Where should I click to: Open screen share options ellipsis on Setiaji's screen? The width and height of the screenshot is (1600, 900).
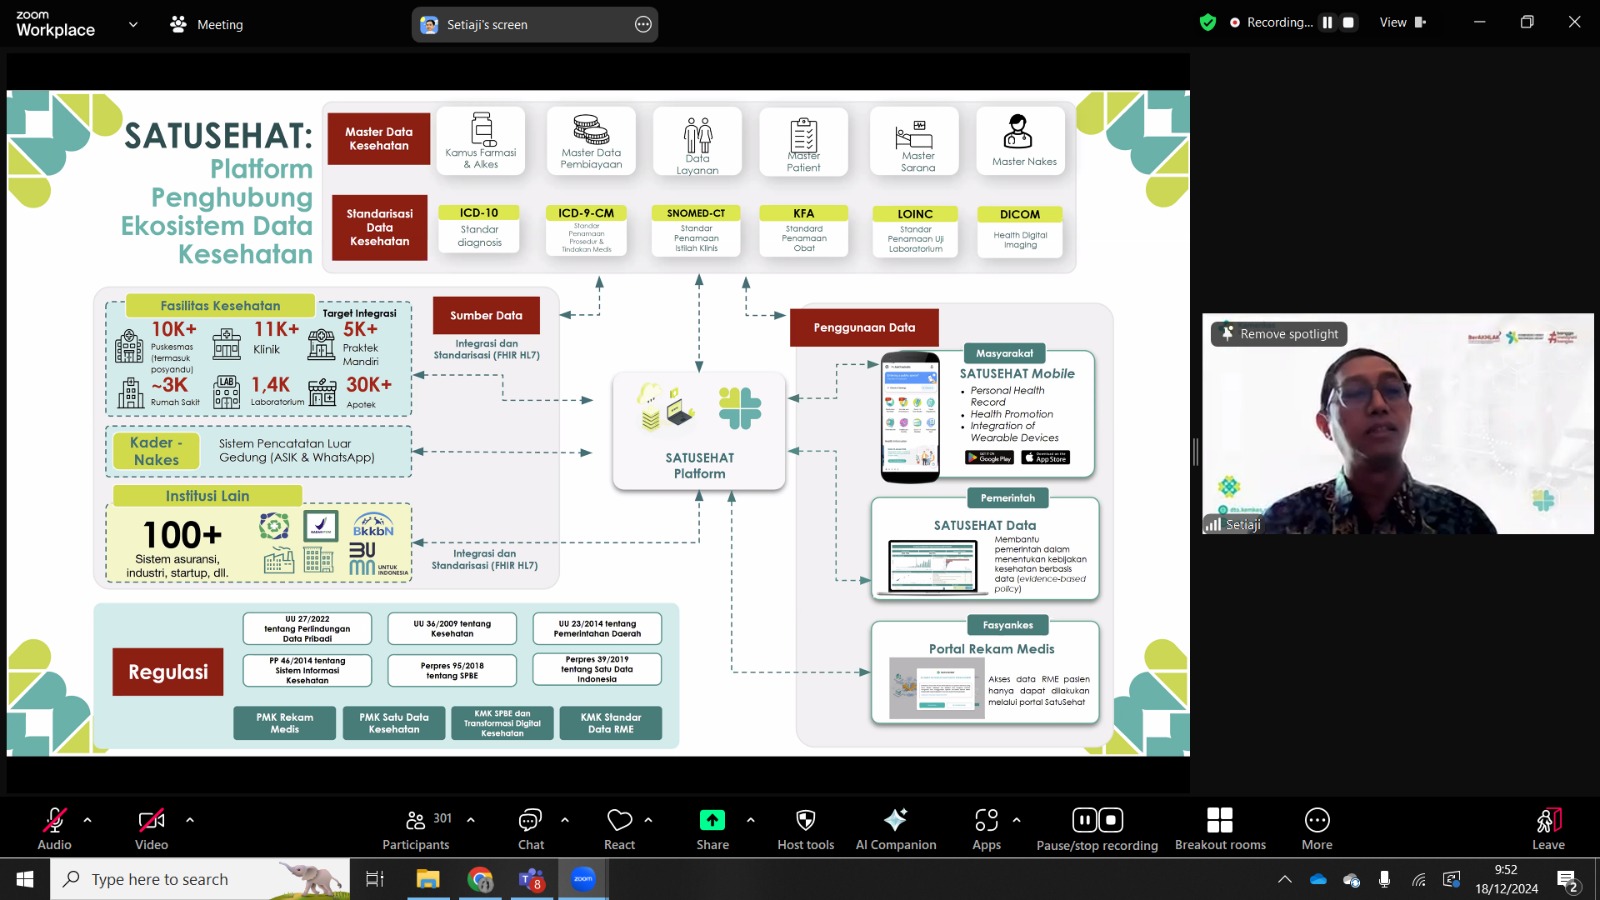click(x=643, y=24)
